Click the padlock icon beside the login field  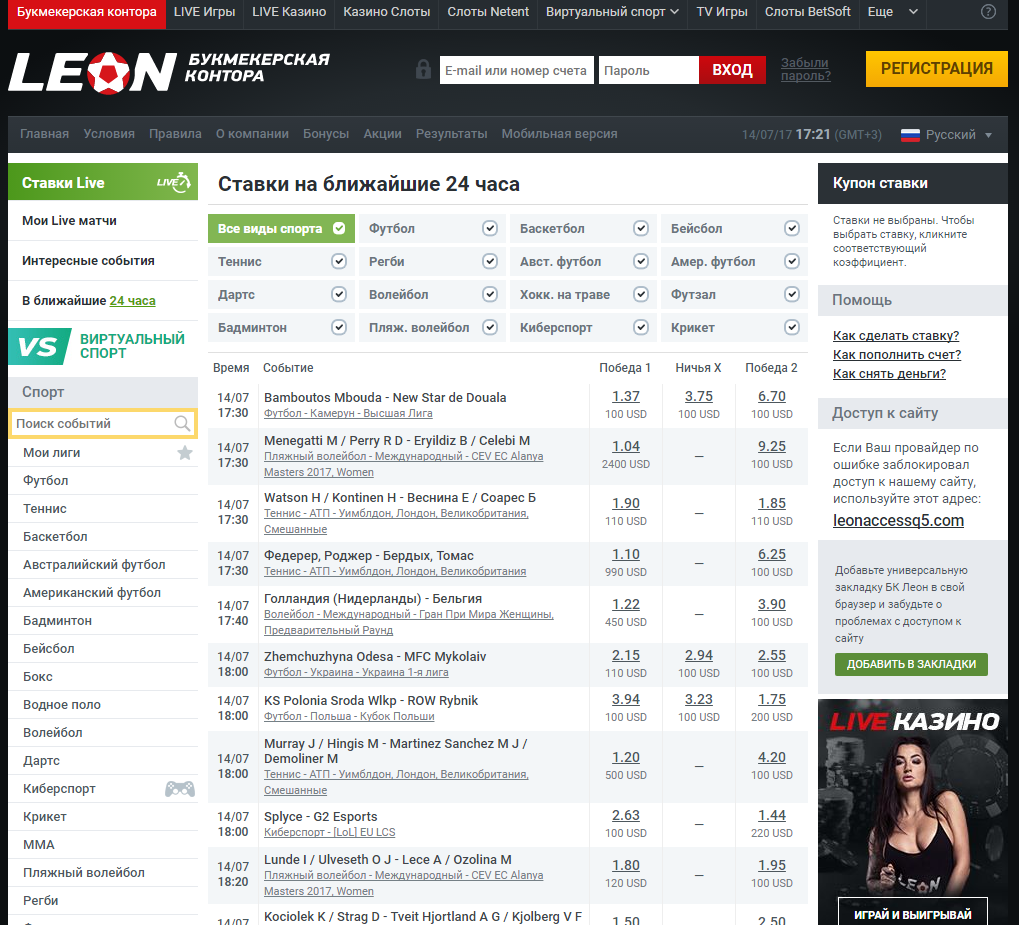coord(423,69)
